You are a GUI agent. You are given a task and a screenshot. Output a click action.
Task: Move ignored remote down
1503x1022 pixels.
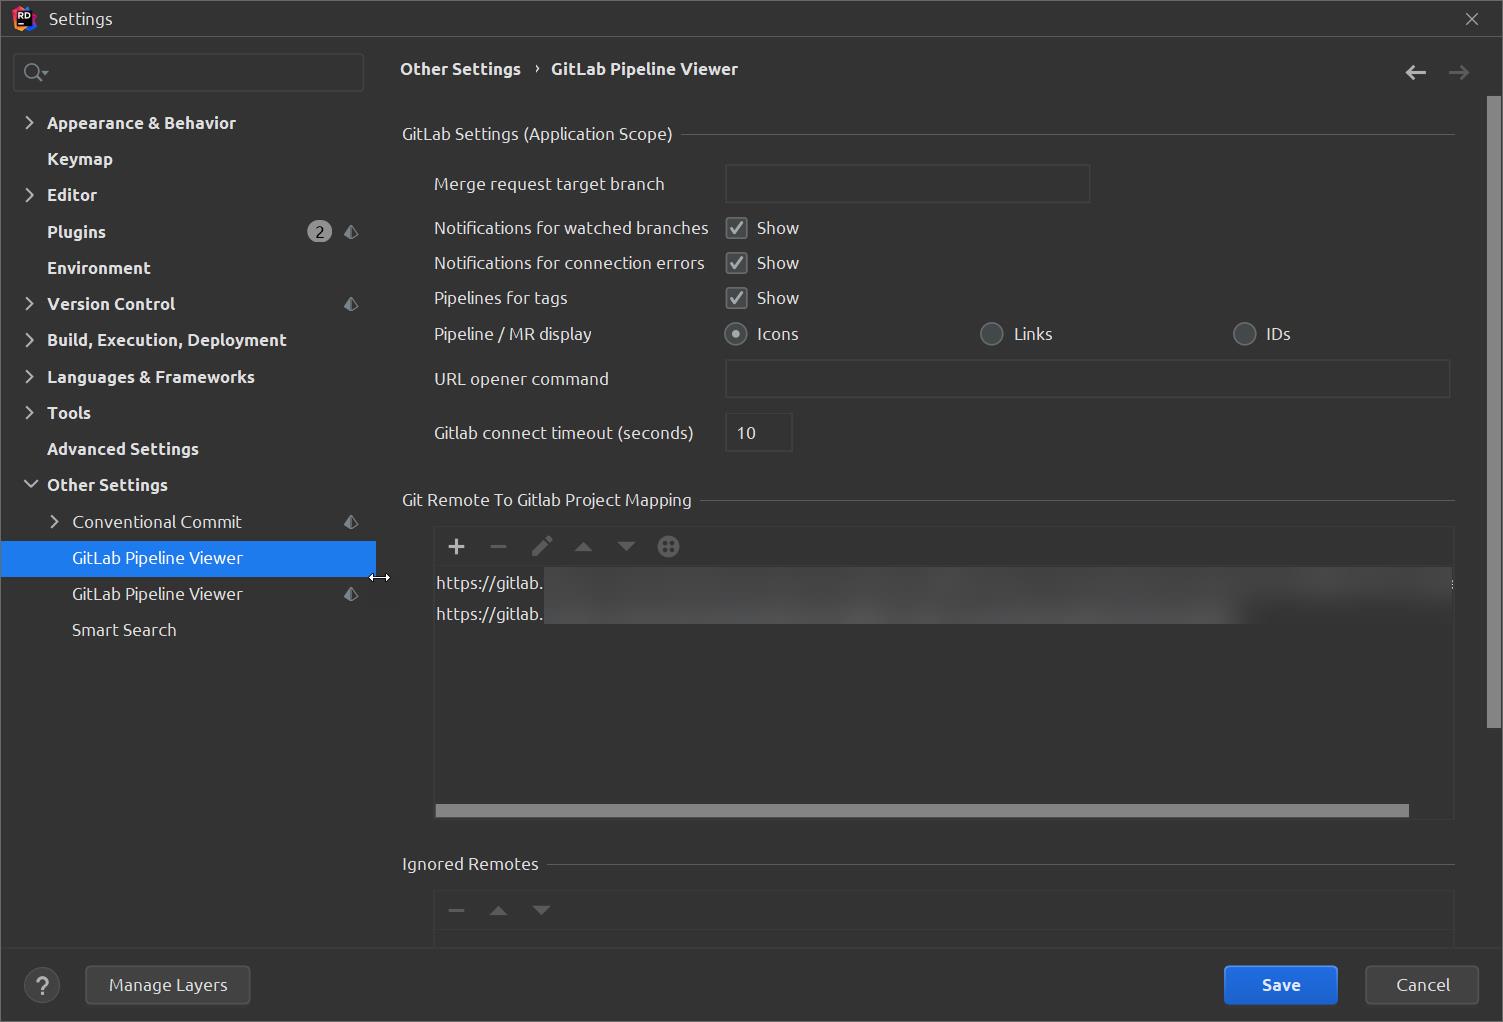click(x=541, y=910)
